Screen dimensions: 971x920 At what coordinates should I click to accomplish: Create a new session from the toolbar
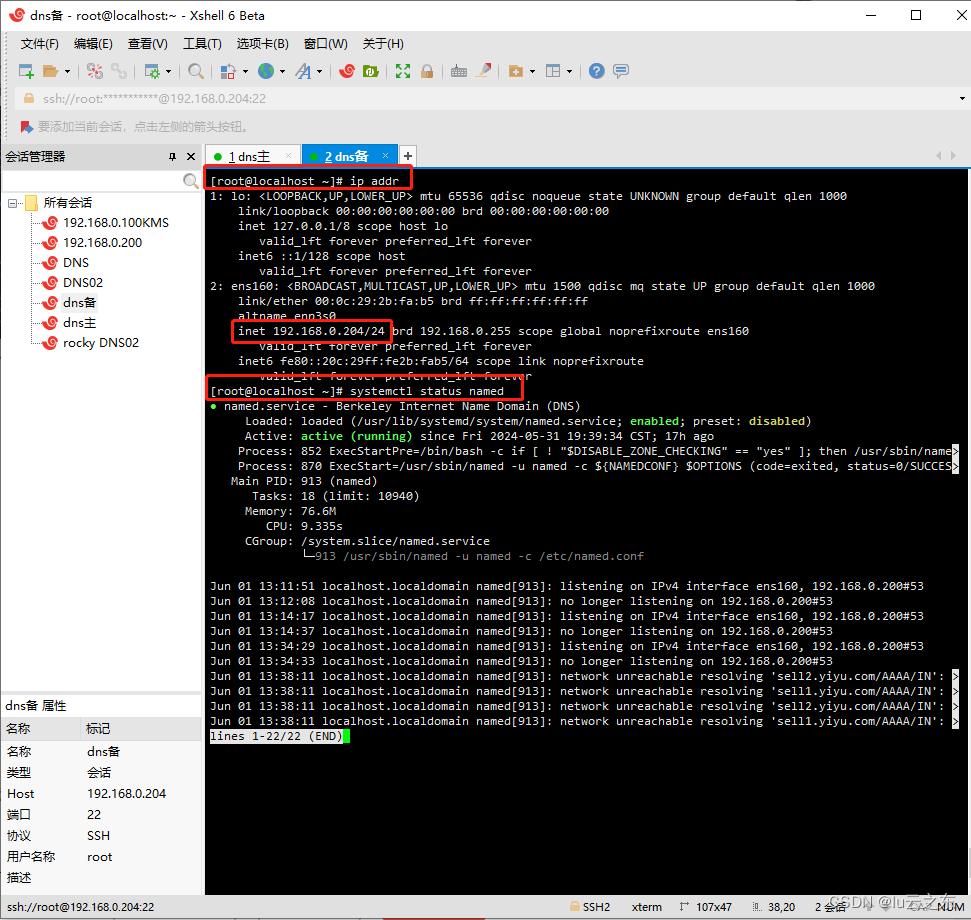coord(24,71)
